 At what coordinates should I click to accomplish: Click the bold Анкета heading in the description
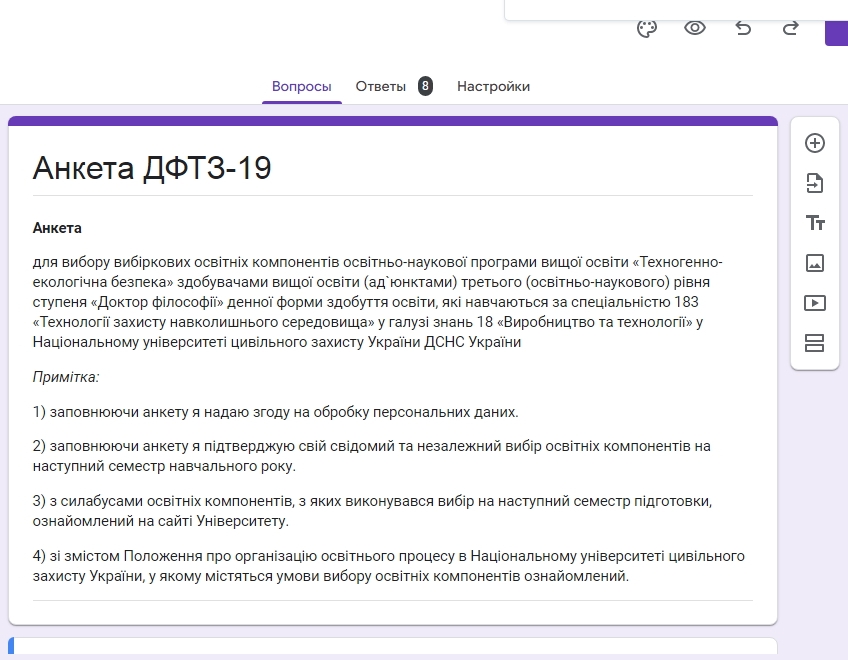click(x=57, y=228)
